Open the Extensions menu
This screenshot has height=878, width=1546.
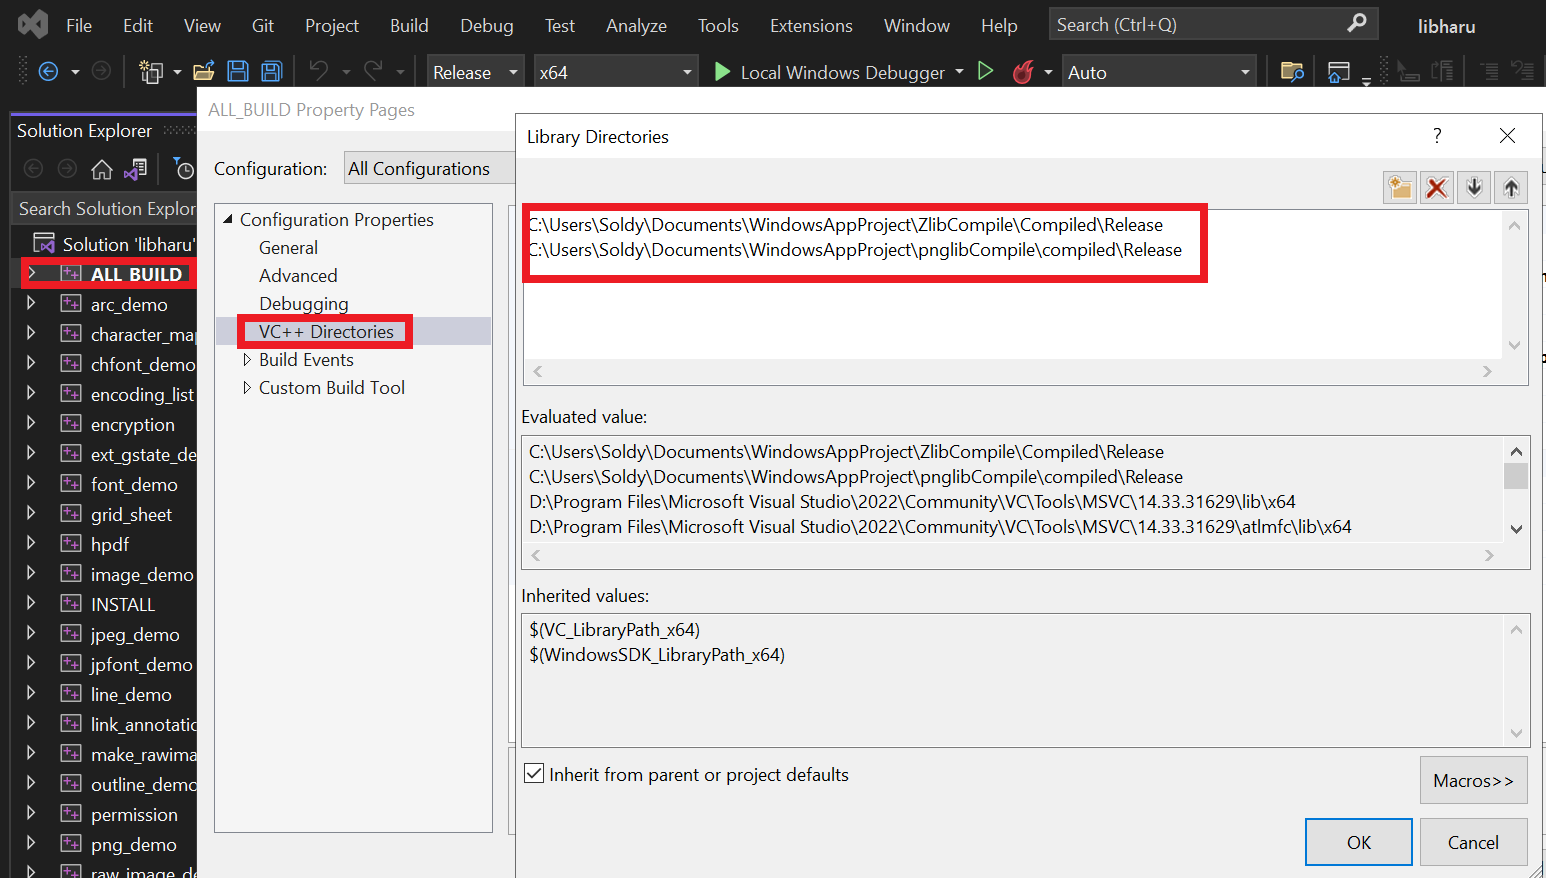pos(811,25)
